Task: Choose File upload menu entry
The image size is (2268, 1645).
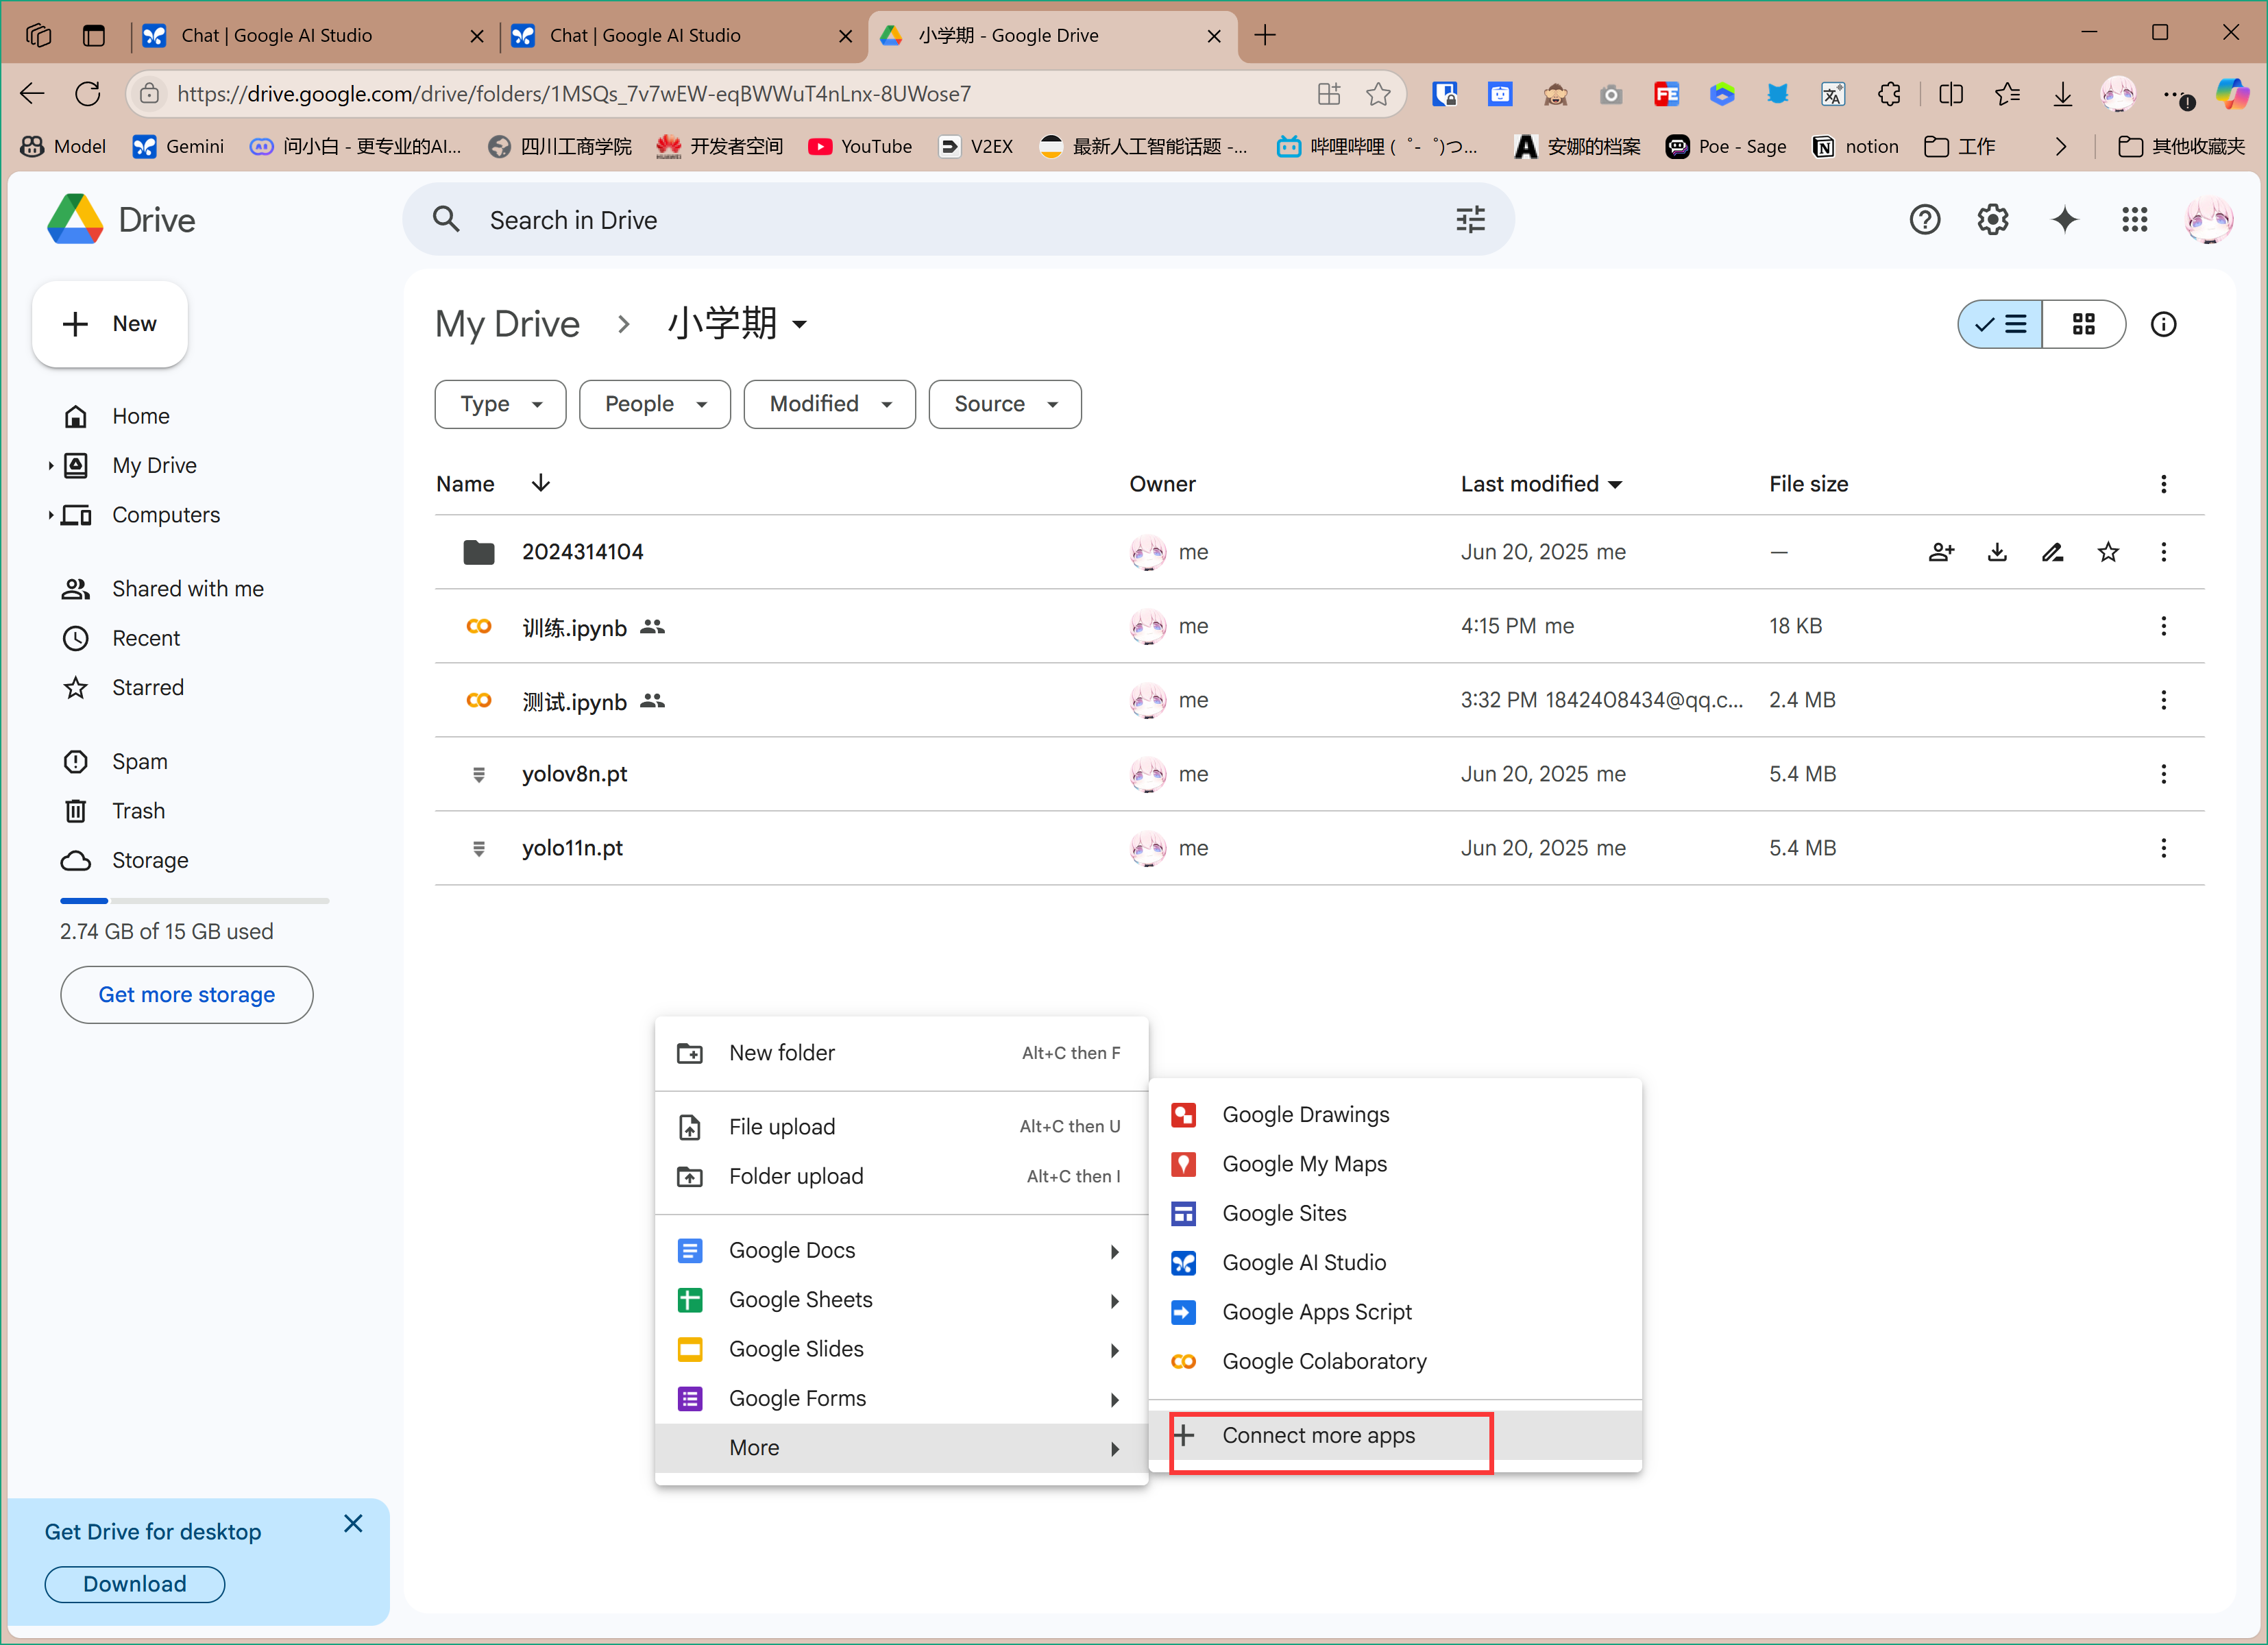Action: coord(901,1127)
